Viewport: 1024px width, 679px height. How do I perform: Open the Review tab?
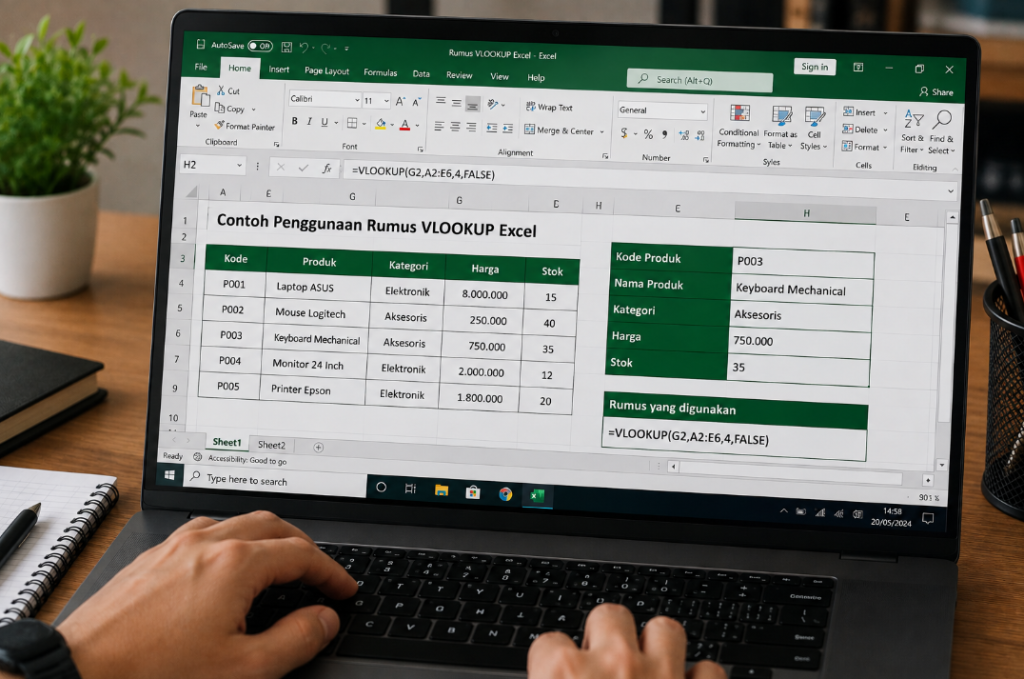pos(459,75)
